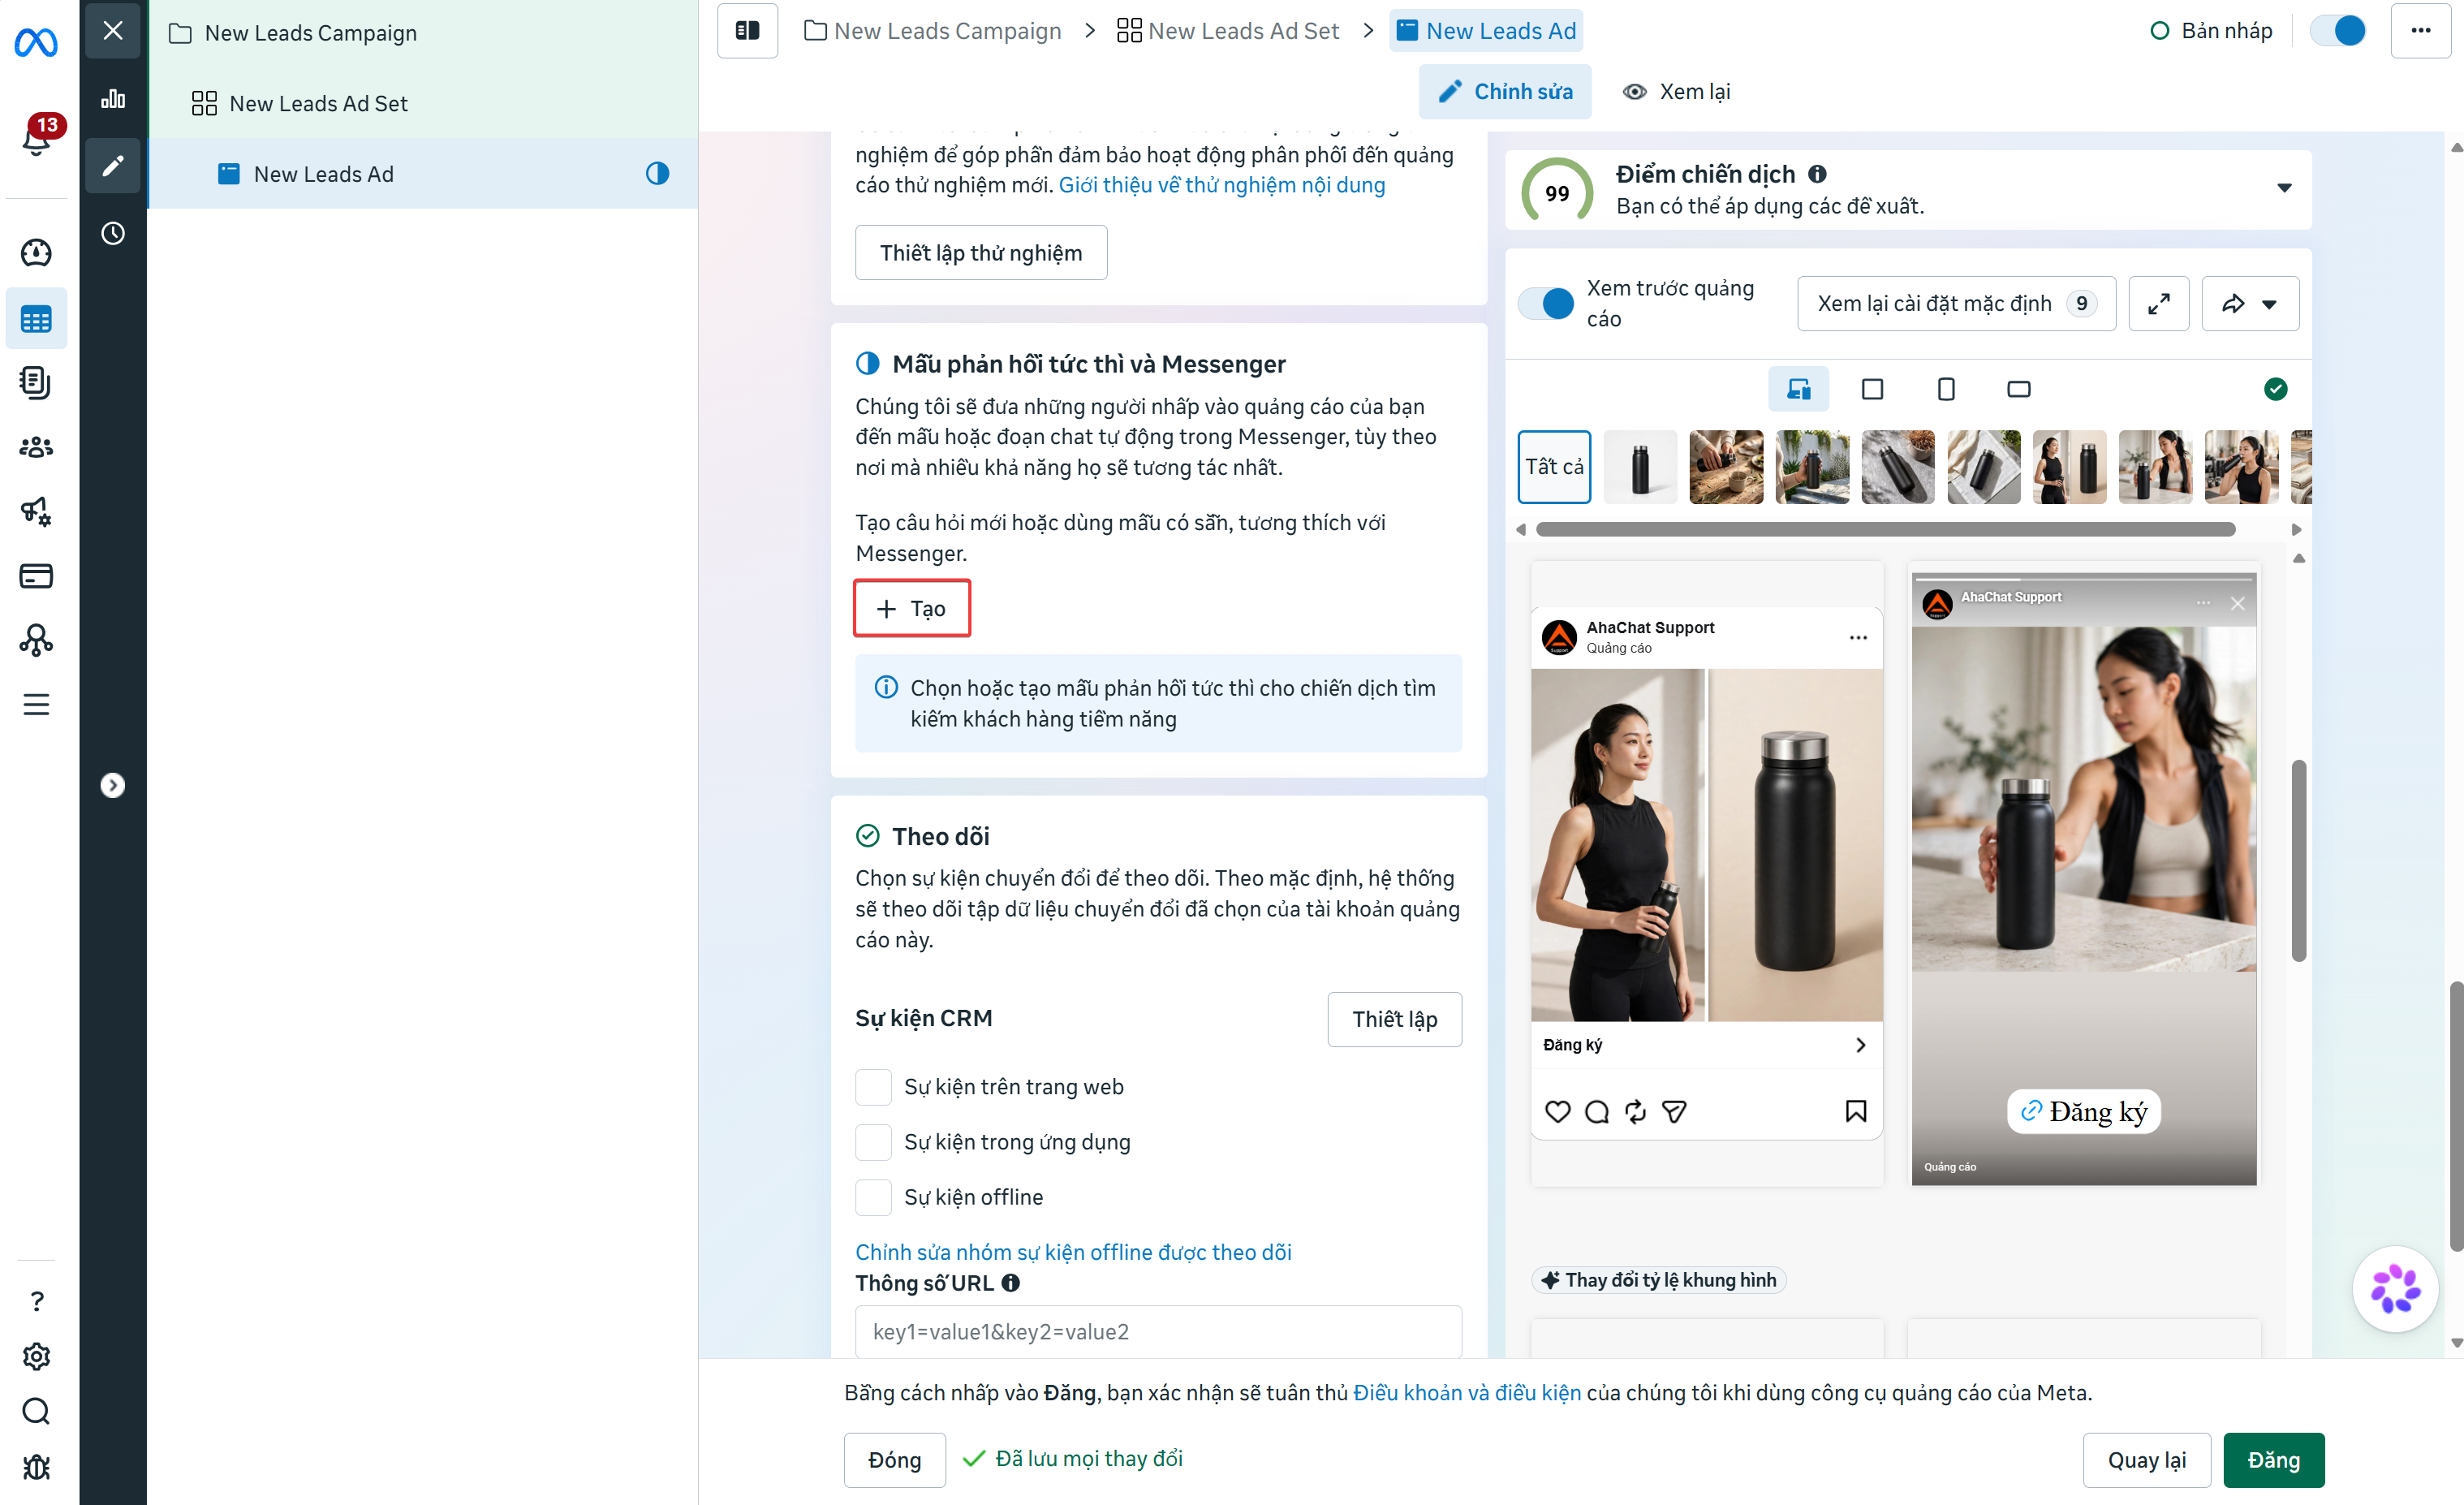
Task: Check the Sự kiện trong ứng dụng box
Action: (x=873, y=1142)
